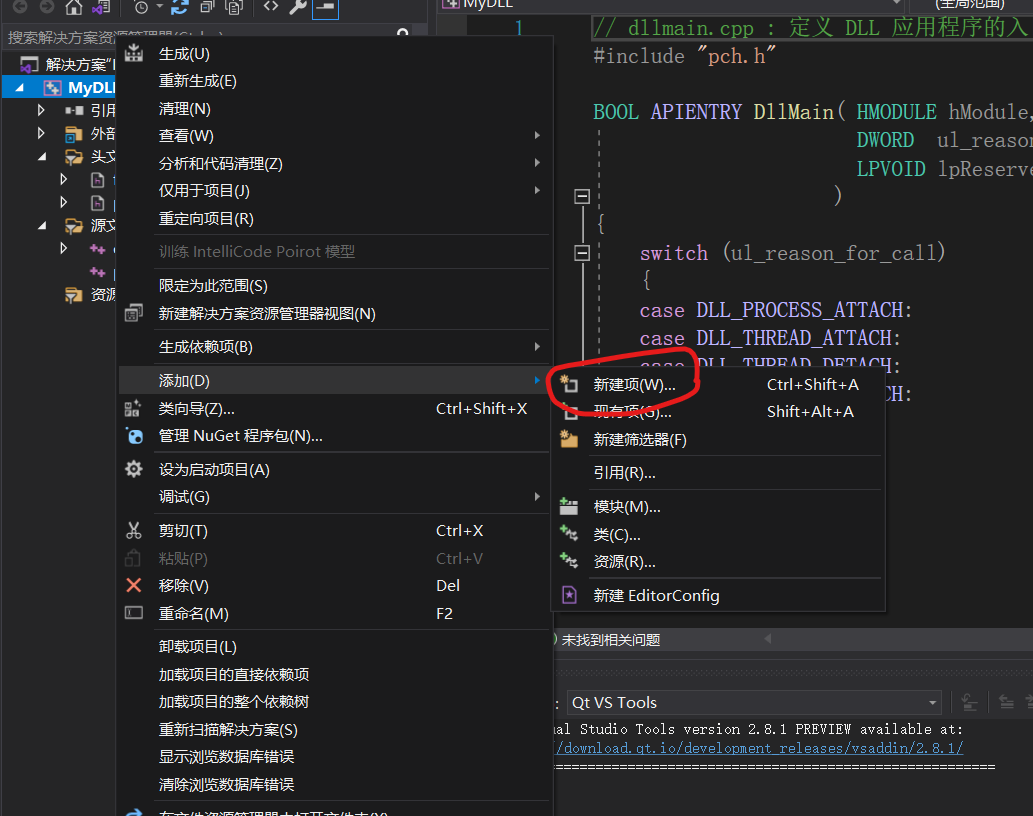Click the 新建项(W)... new item icon
This screenshot has height=816, width=1033.
(x=569, y=384)
